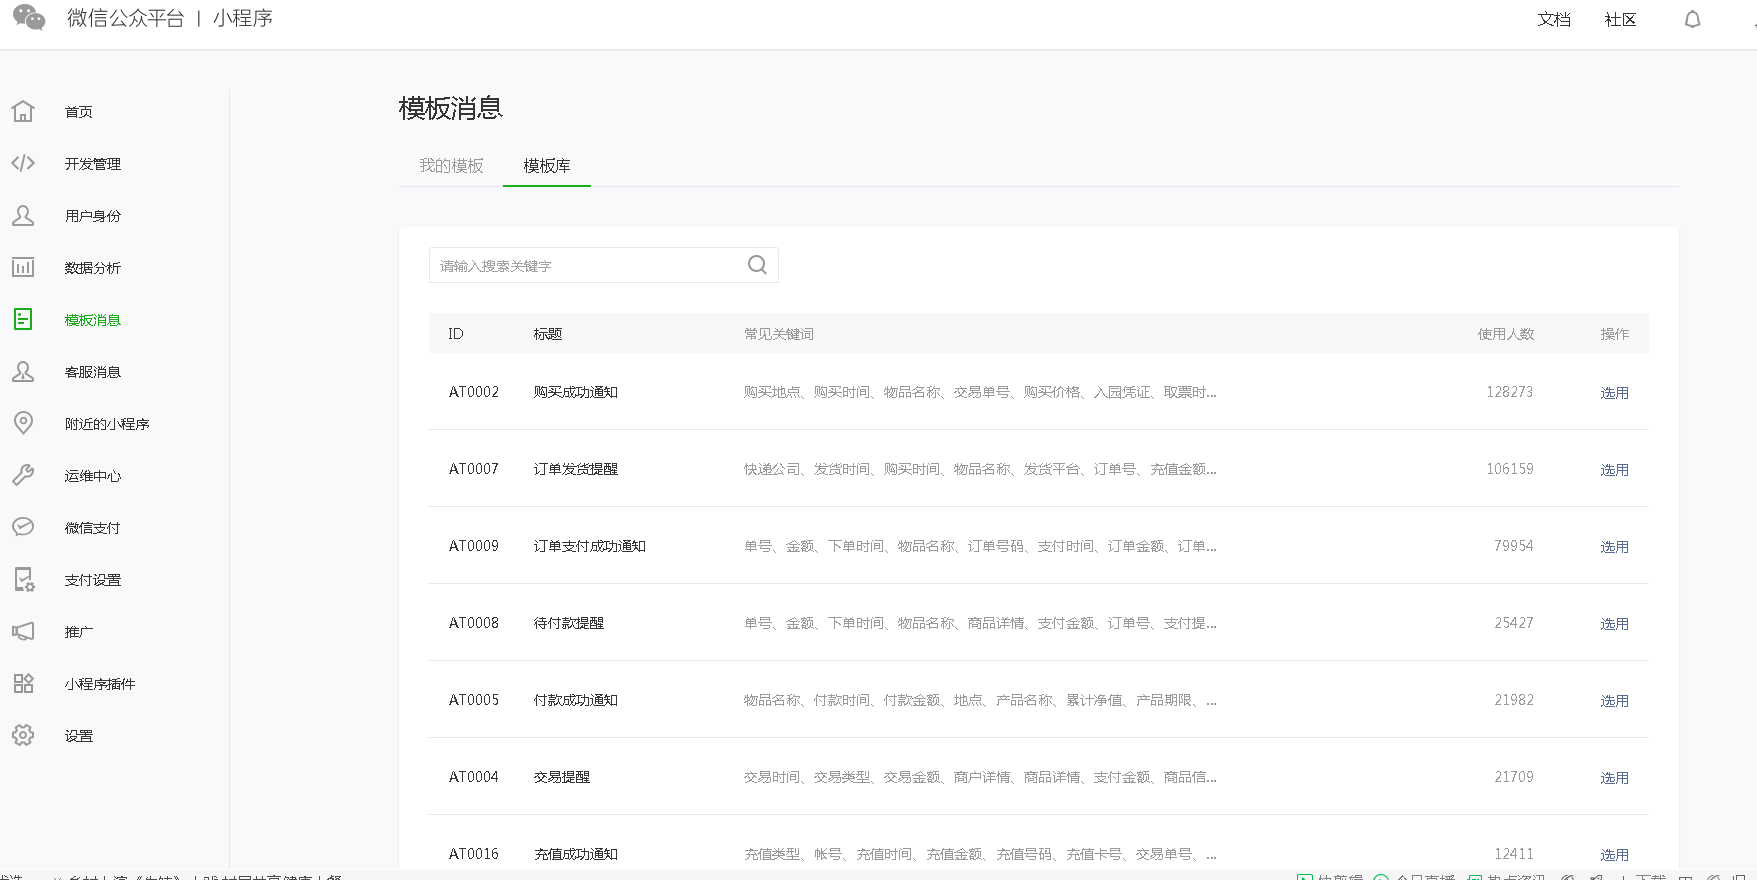Click 选用 for AT0004 交易提醒
The height and width of the screenshot is (880, 1757).
pyautogui.click(x=1614, y=778)
